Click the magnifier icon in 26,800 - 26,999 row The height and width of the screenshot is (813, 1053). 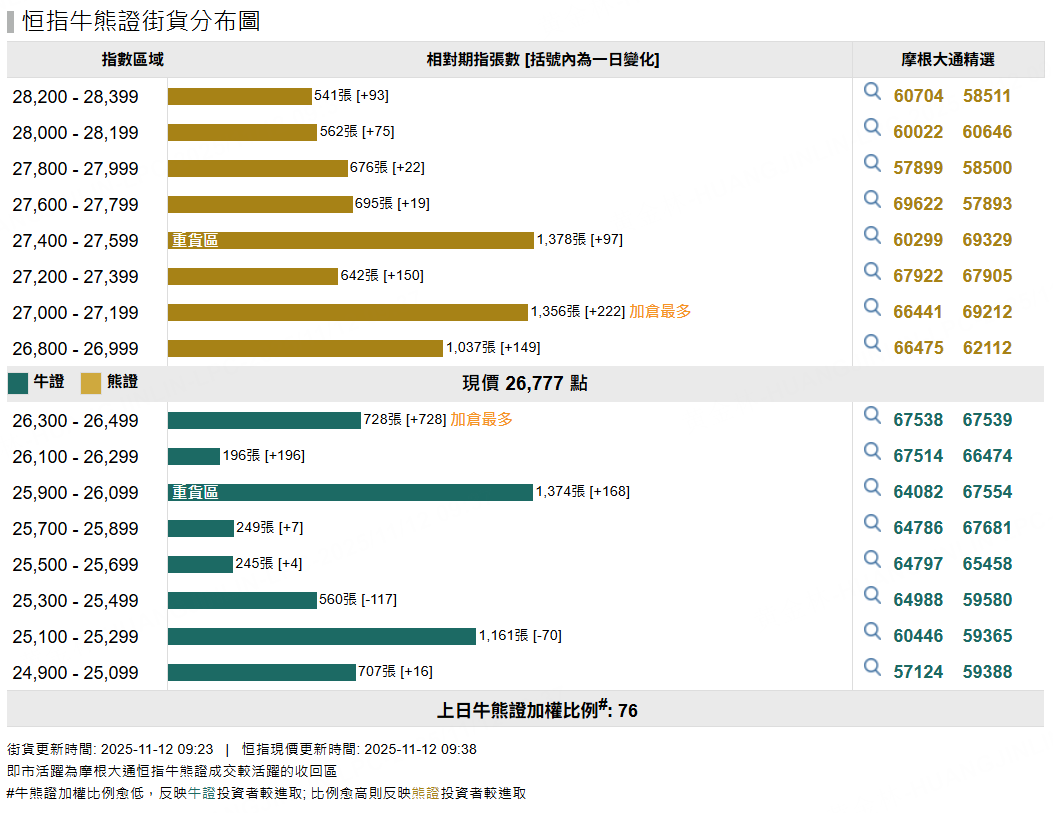click(872, 343)
